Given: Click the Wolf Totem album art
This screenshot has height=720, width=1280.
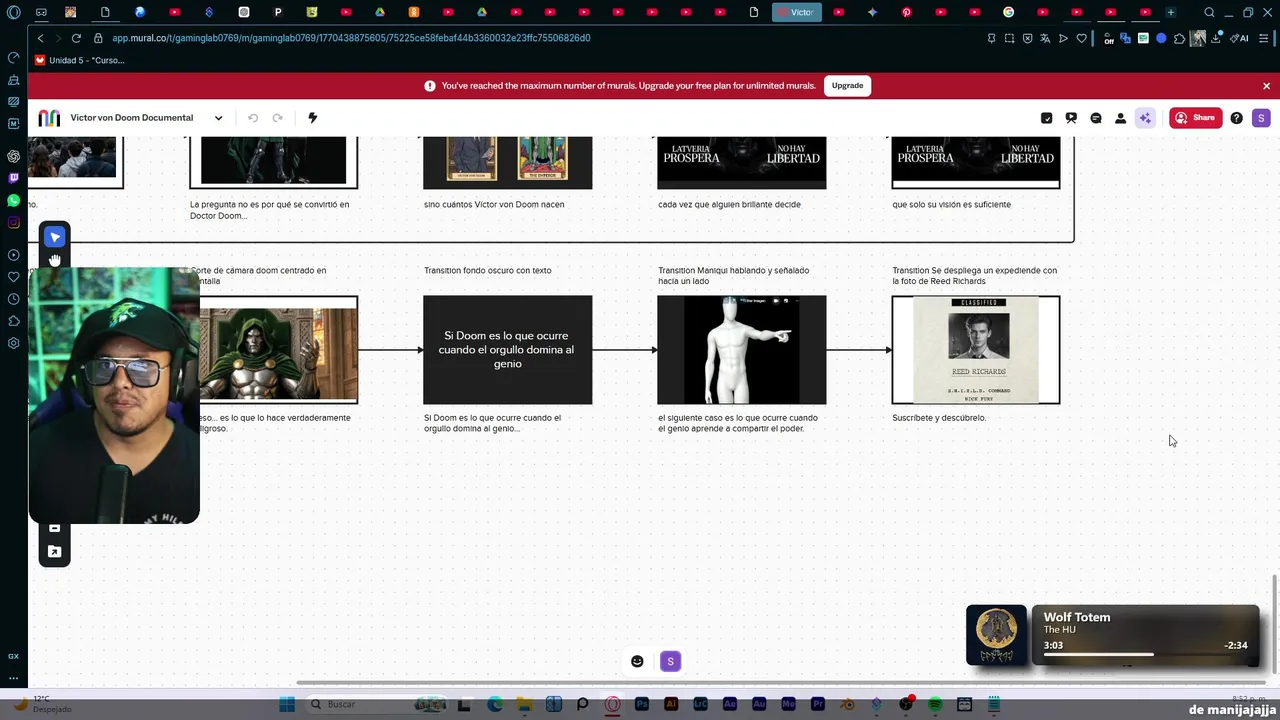Looking at the screenshot, I should 996,635.
